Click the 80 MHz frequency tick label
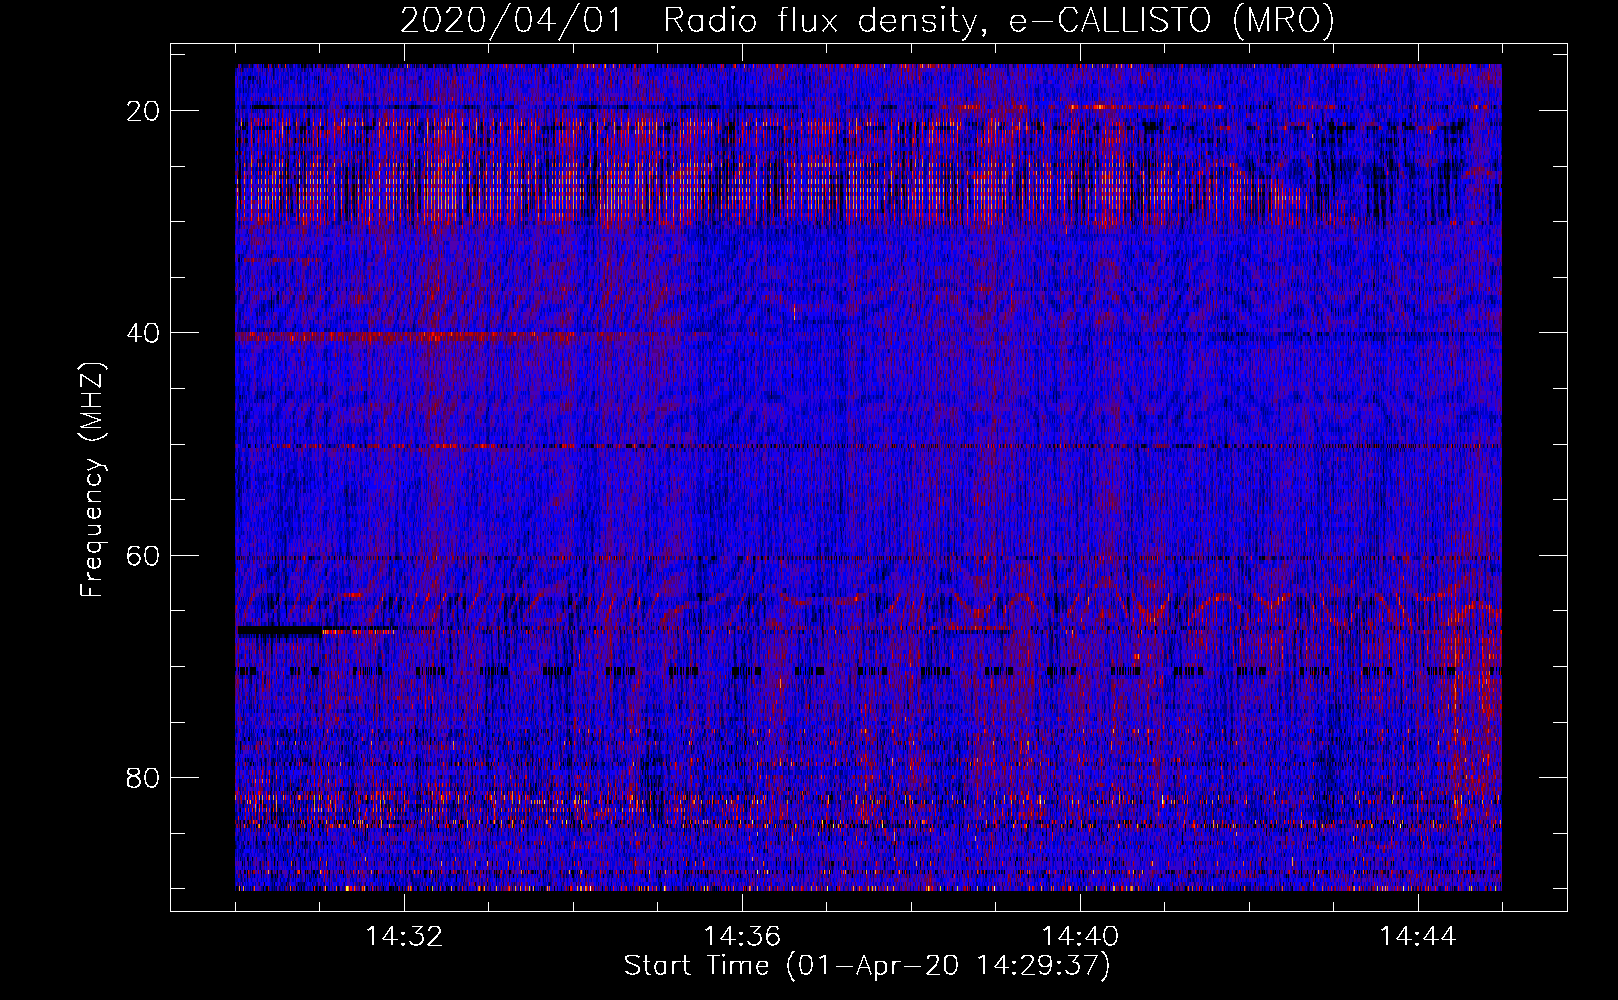 tap(144, 777)
